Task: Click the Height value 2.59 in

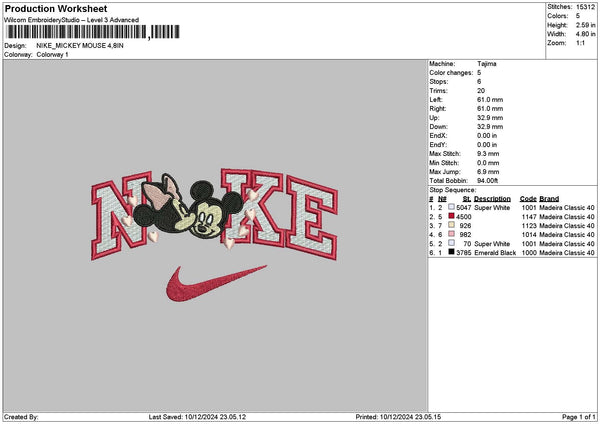Action: click(x=585, y=25)
